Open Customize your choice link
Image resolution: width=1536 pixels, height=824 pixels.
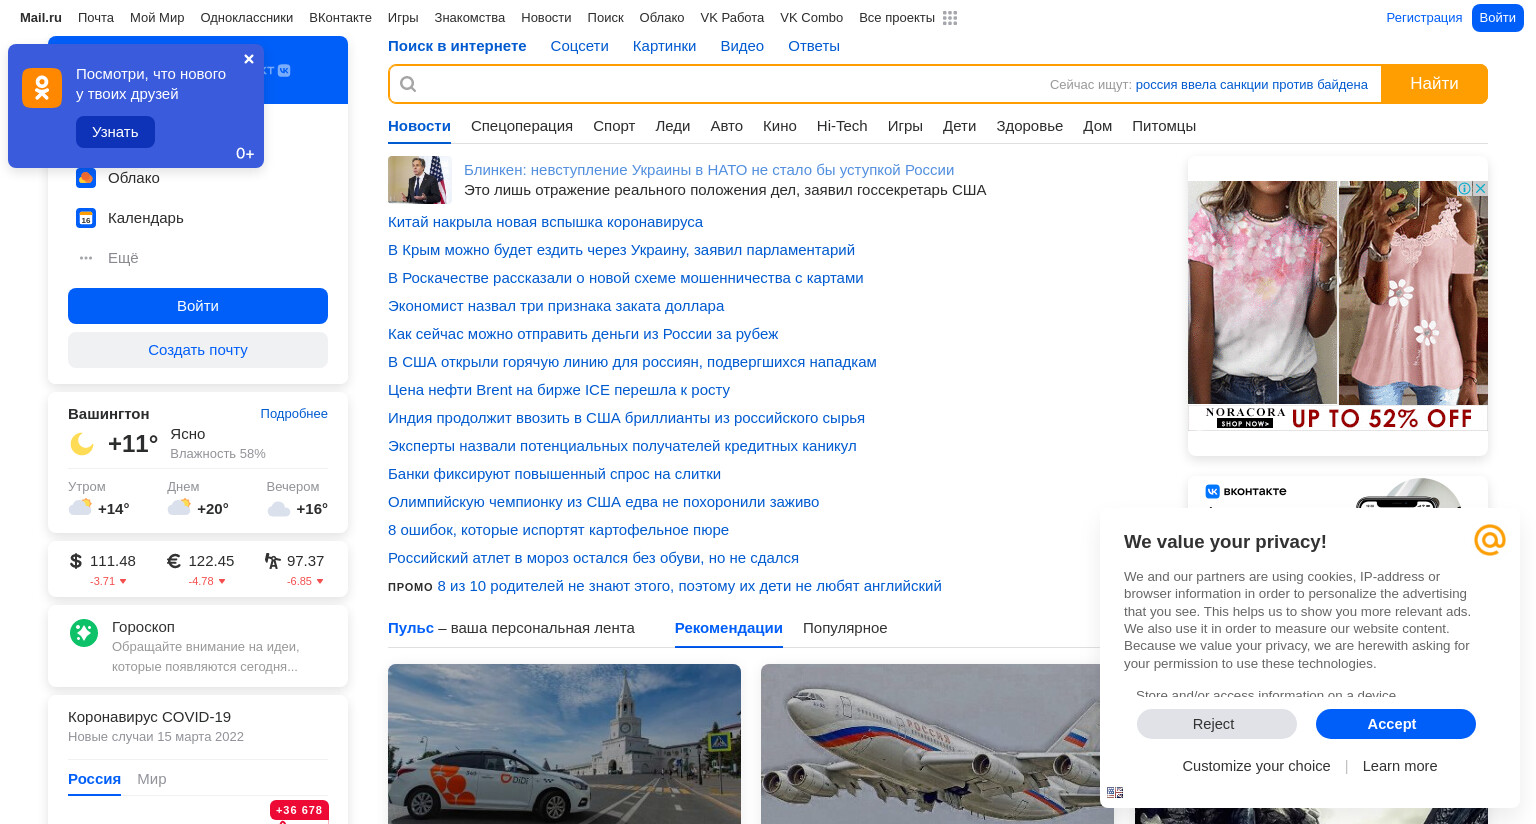1256,766
